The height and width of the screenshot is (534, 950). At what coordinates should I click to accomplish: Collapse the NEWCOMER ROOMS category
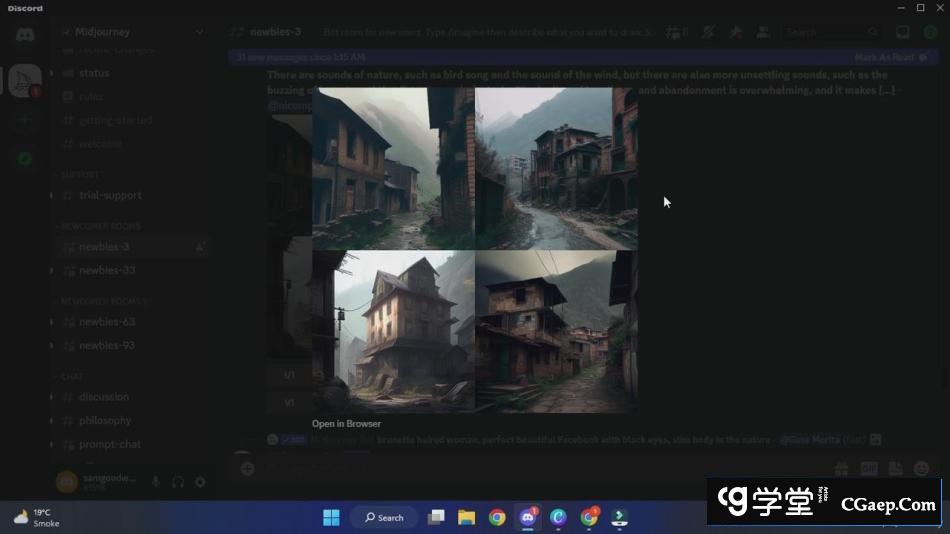click(100, 227)
